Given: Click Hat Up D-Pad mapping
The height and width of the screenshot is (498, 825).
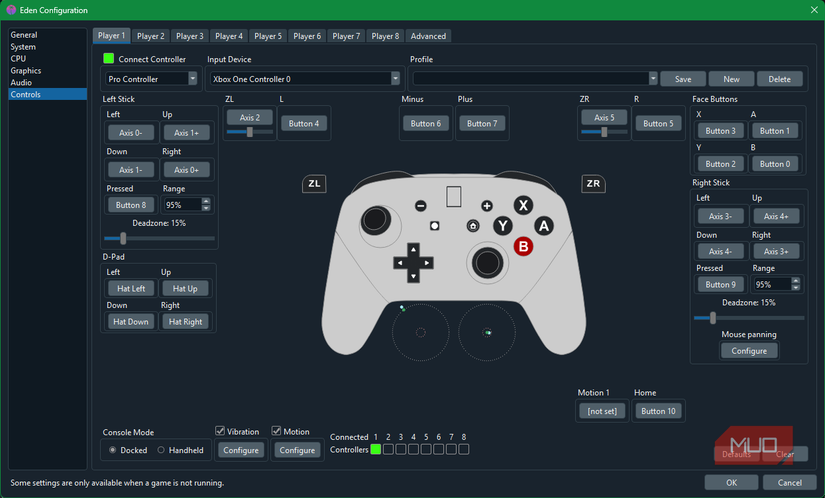Looking at the screenshot, I should click(x=185, y=288).
